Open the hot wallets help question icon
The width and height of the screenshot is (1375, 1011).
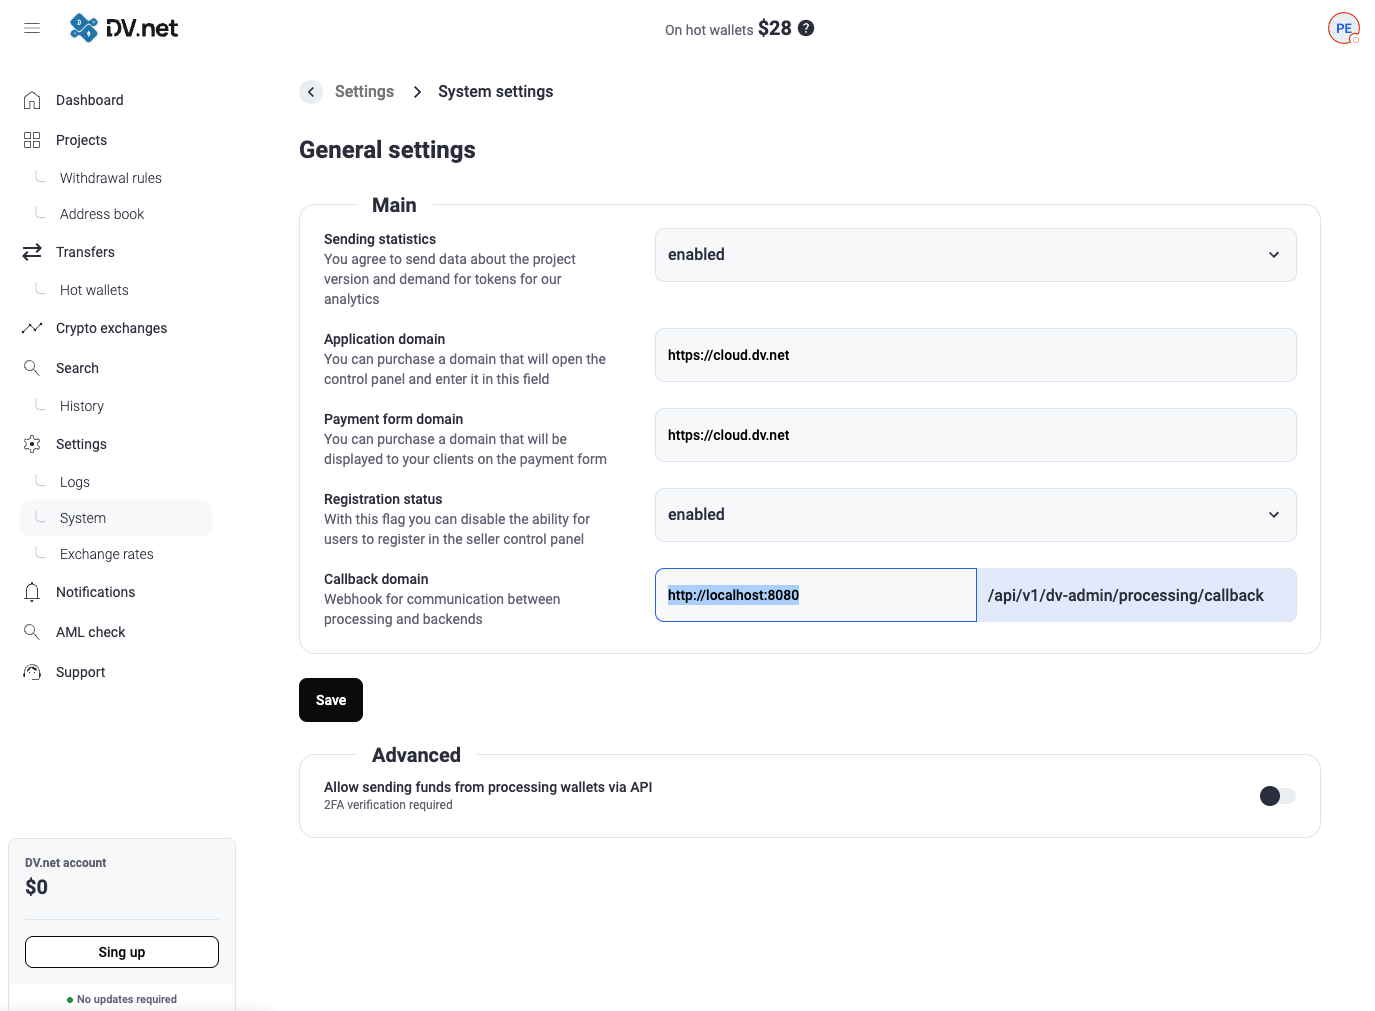coord(806,28)
